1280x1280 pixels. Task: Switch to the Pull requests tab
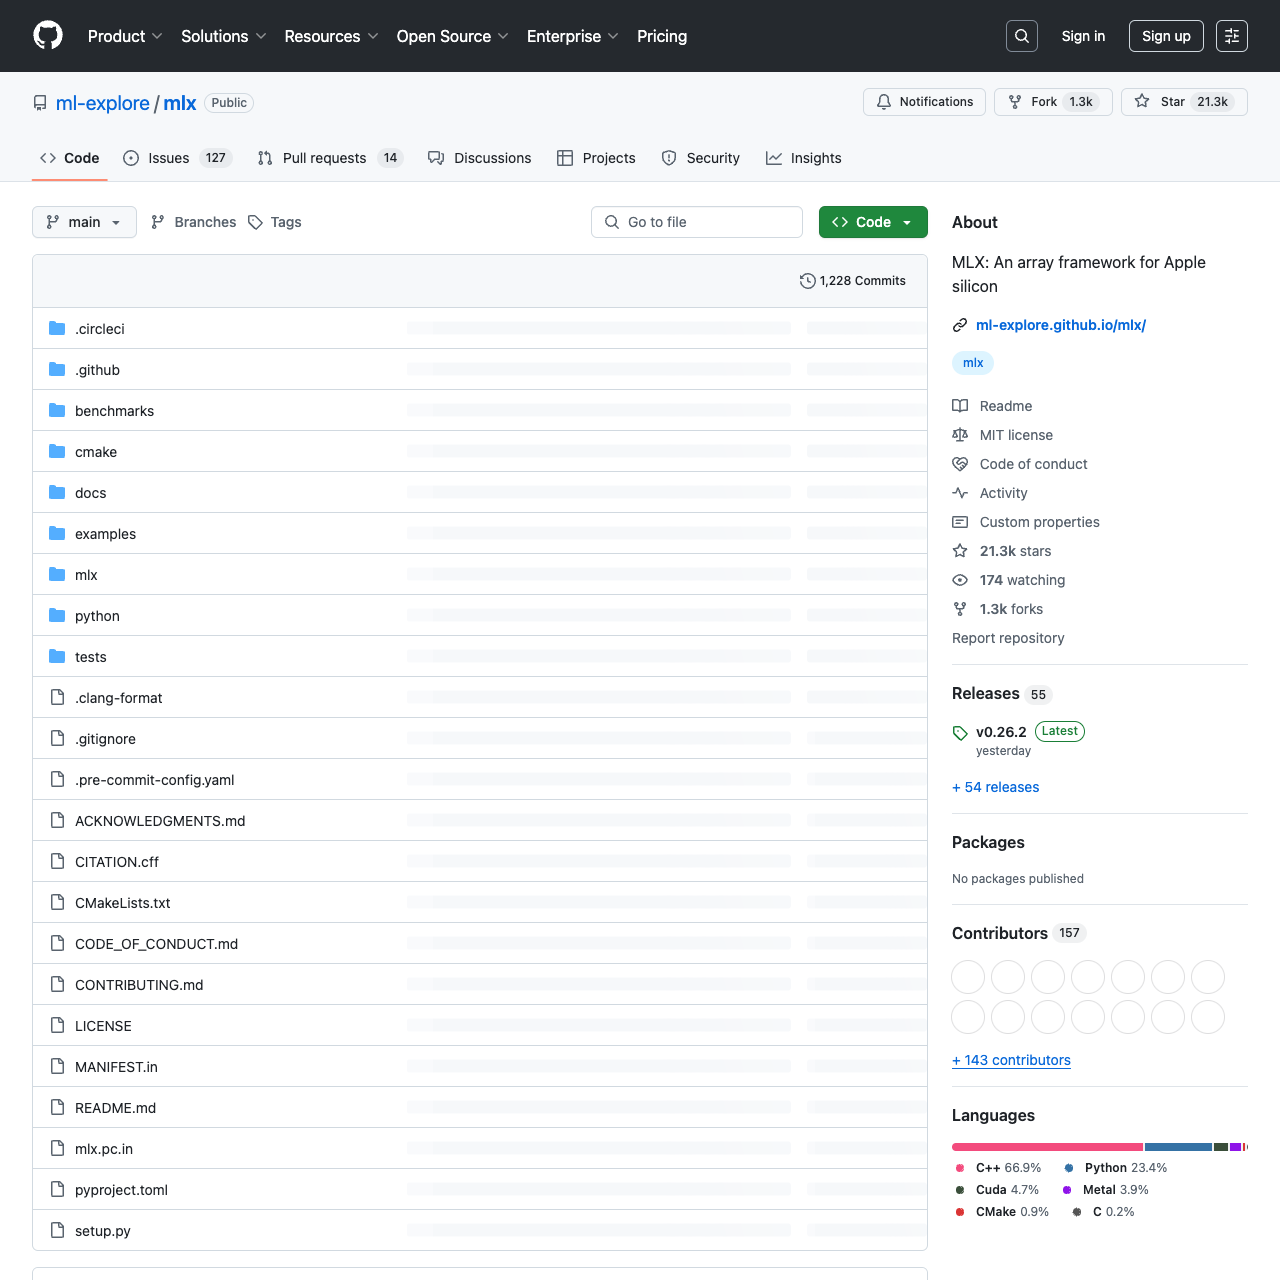[329, 158]
